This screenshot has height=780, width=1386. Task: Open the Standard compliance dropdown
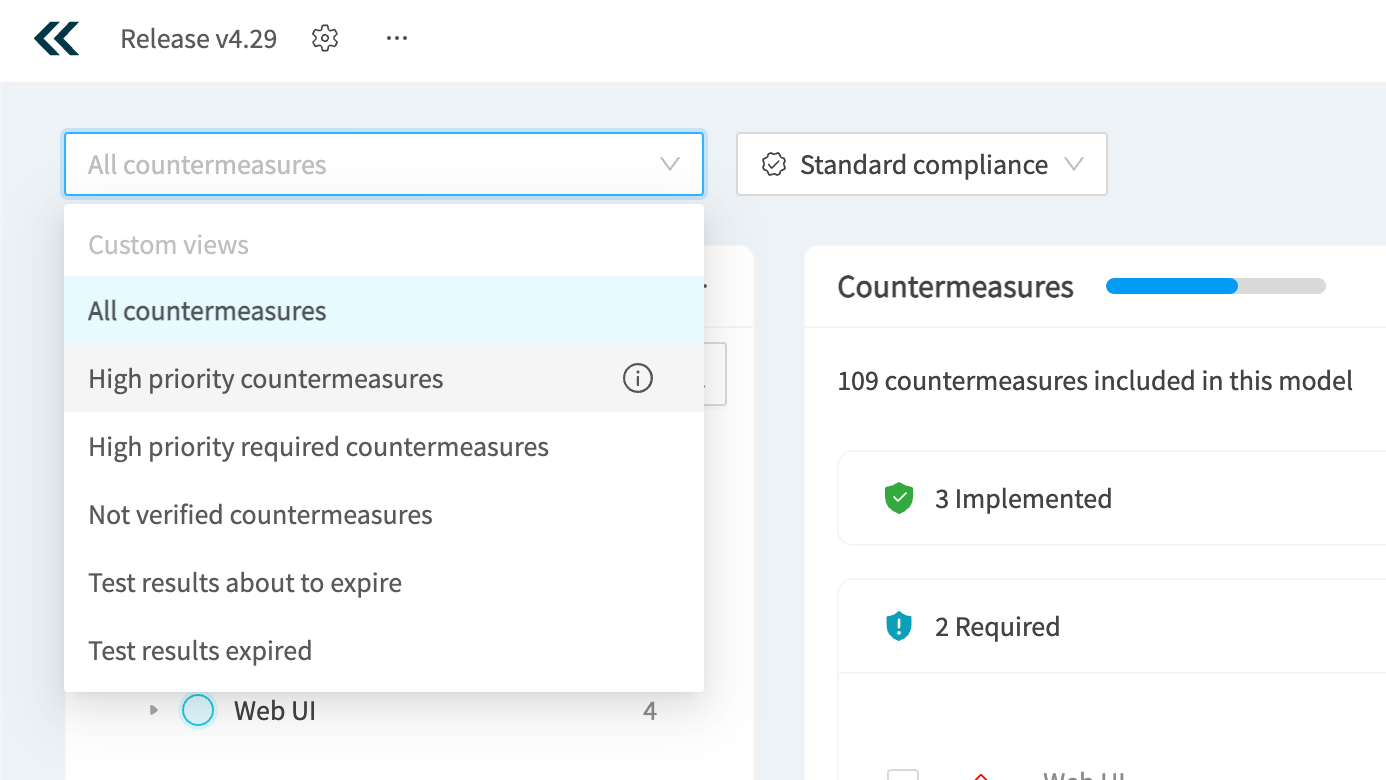(x=922, y=164)
